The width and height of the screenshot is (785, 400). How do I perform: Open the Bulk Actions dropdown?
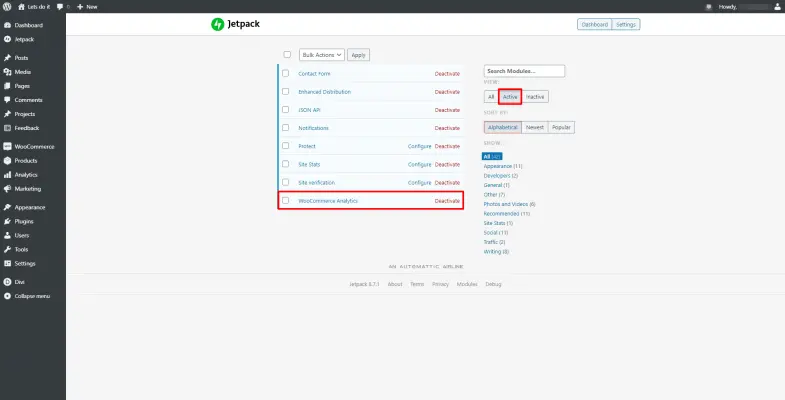click(322, 55)
